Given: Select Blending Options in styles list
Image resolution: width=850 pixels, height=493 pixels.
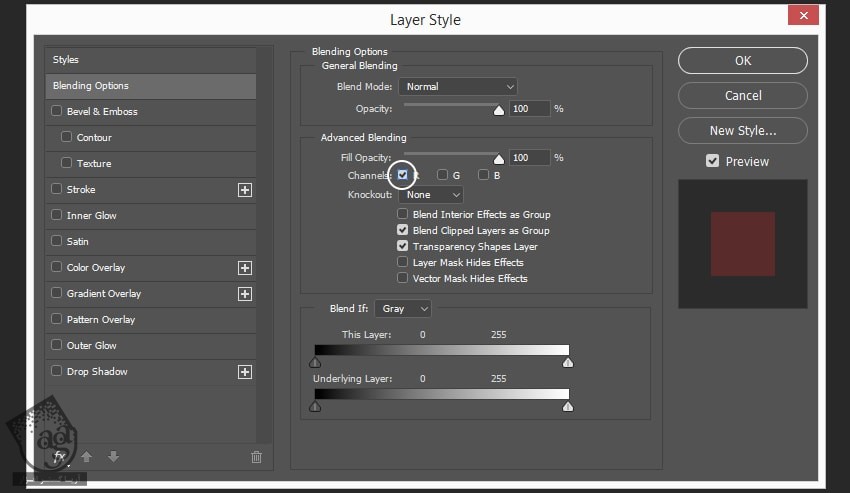Looking at the screenshot, I should tap(150, 86).
